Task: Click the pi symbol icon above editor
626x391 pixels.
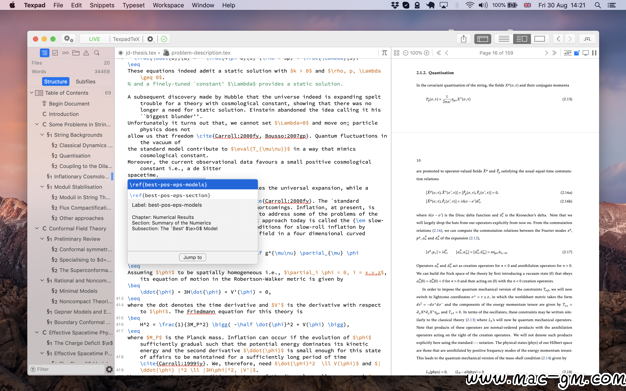Action: pyautogui.click(x=384, y=53)
